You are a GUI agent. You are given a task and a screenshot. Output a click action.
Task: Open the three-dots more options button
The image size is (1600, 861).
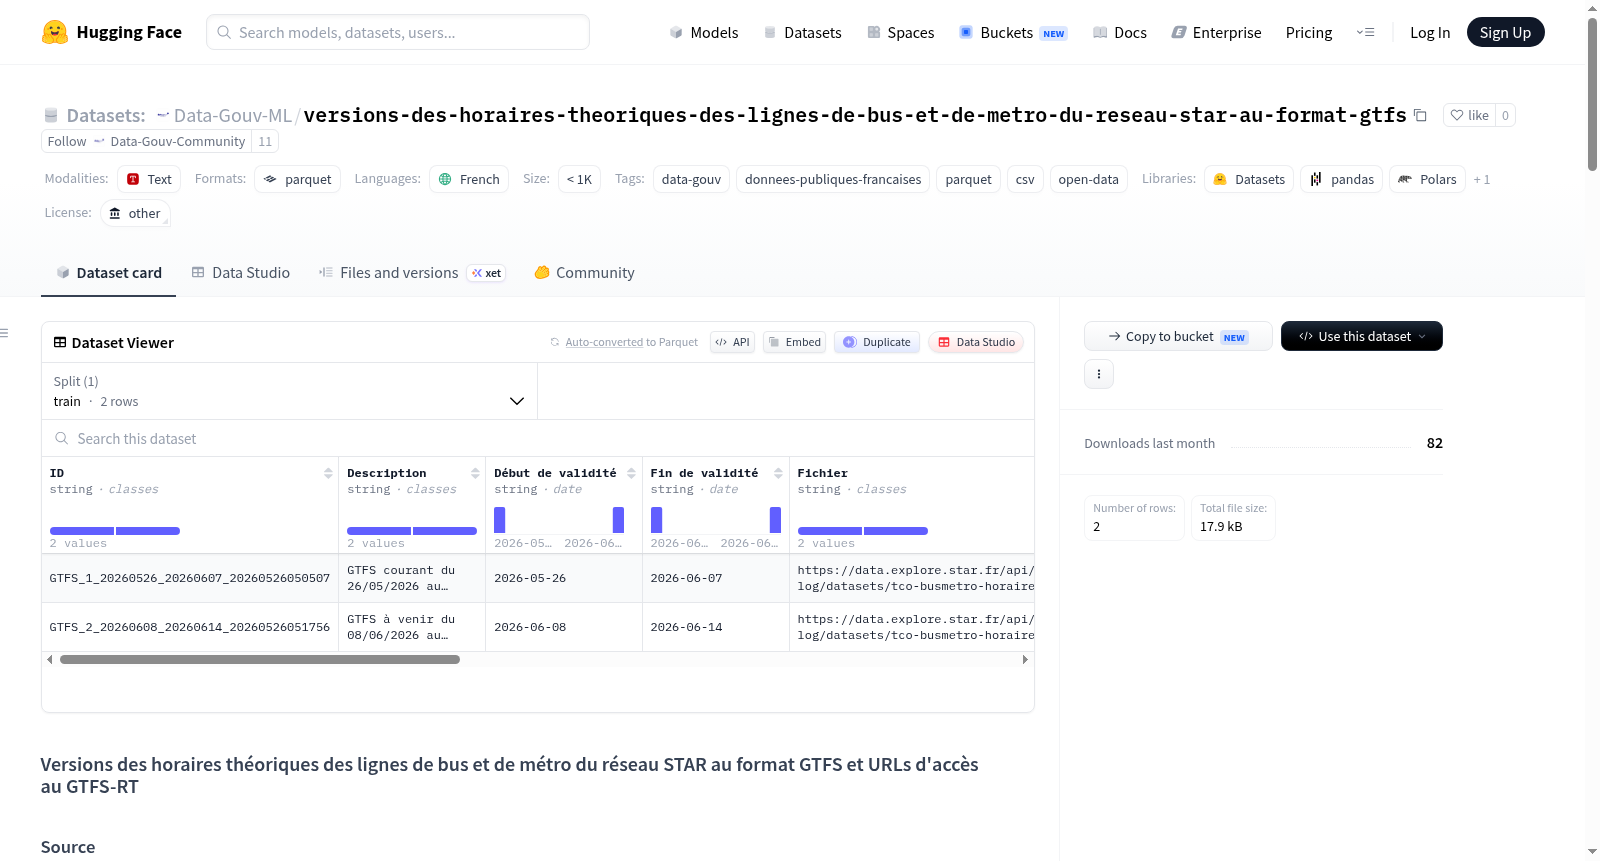[x=1099, y=374]
